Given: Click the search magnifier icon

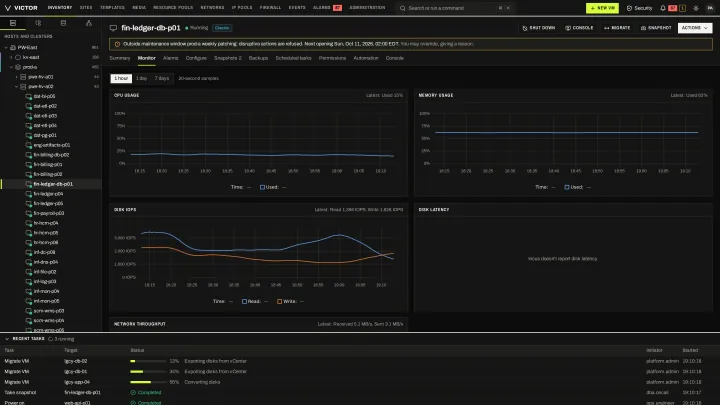Looking at the screenshot, I should tap(403, 8).
